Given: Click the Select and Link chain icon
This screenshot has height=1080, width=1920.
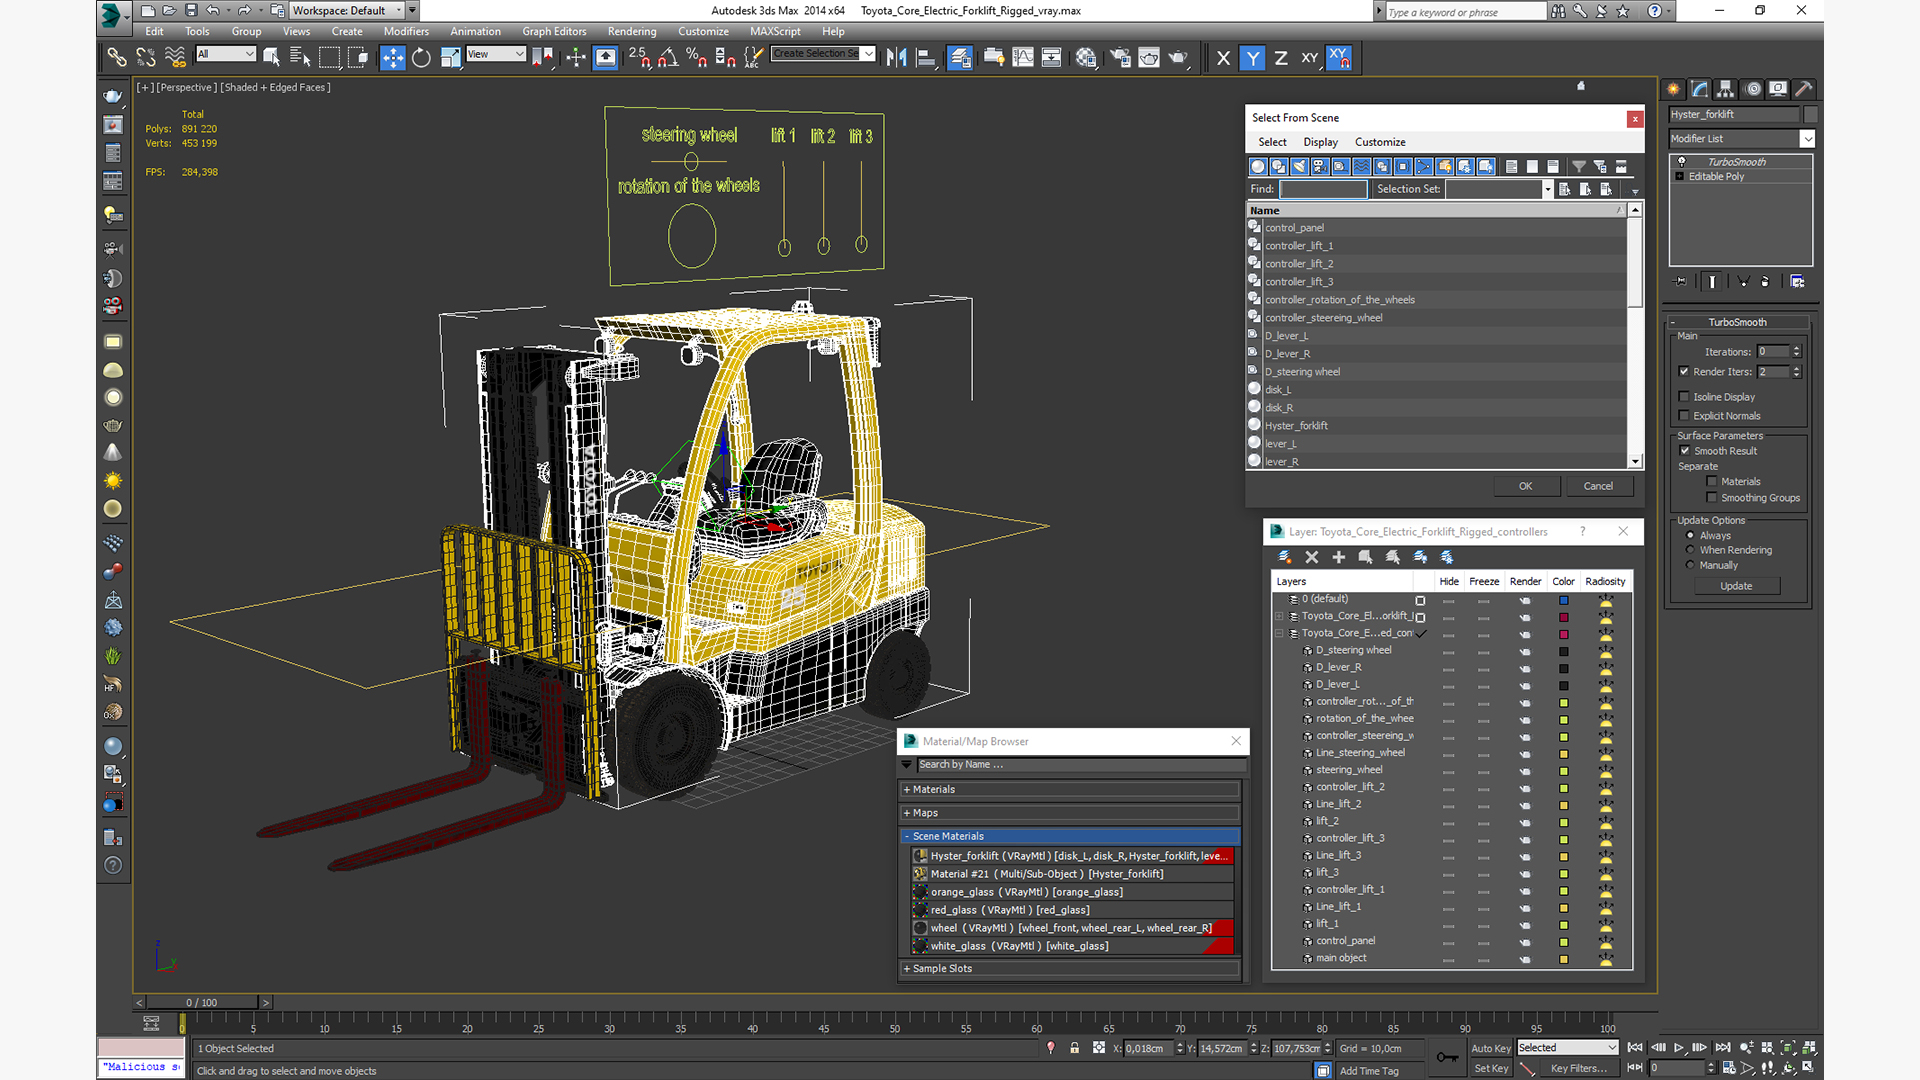Looking at the screenshot, I should tap(117, 58).
